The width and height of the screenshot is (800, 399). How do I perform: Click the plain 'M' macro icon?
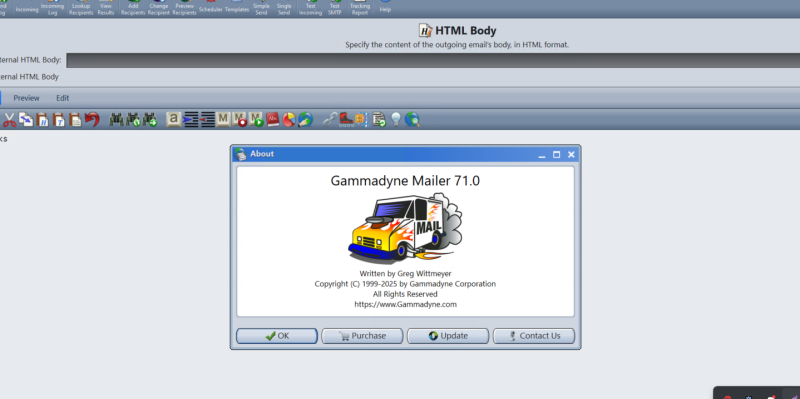coord(223,120)
